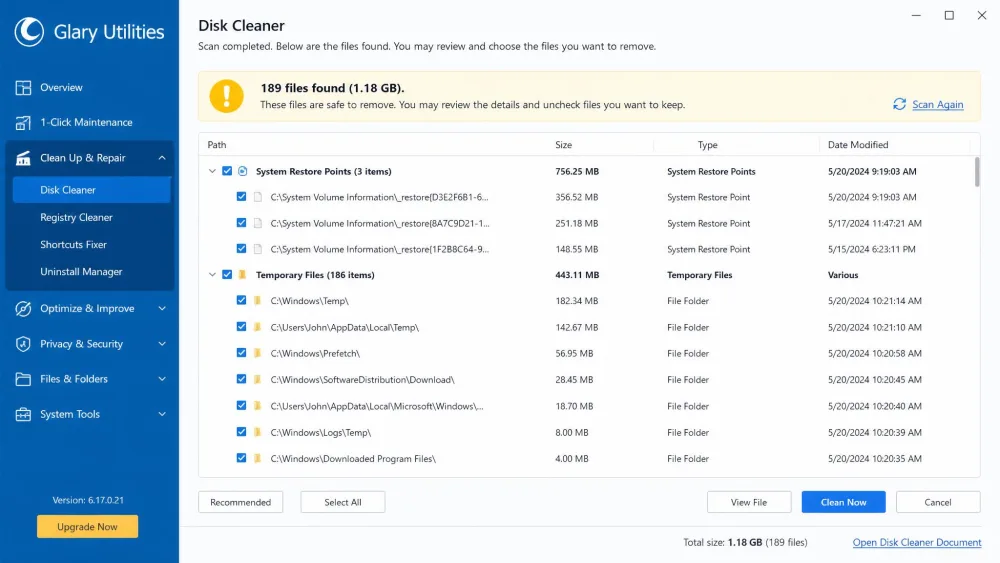
Task: Click the Overview sidebar icon
Action: coord(23,87)
